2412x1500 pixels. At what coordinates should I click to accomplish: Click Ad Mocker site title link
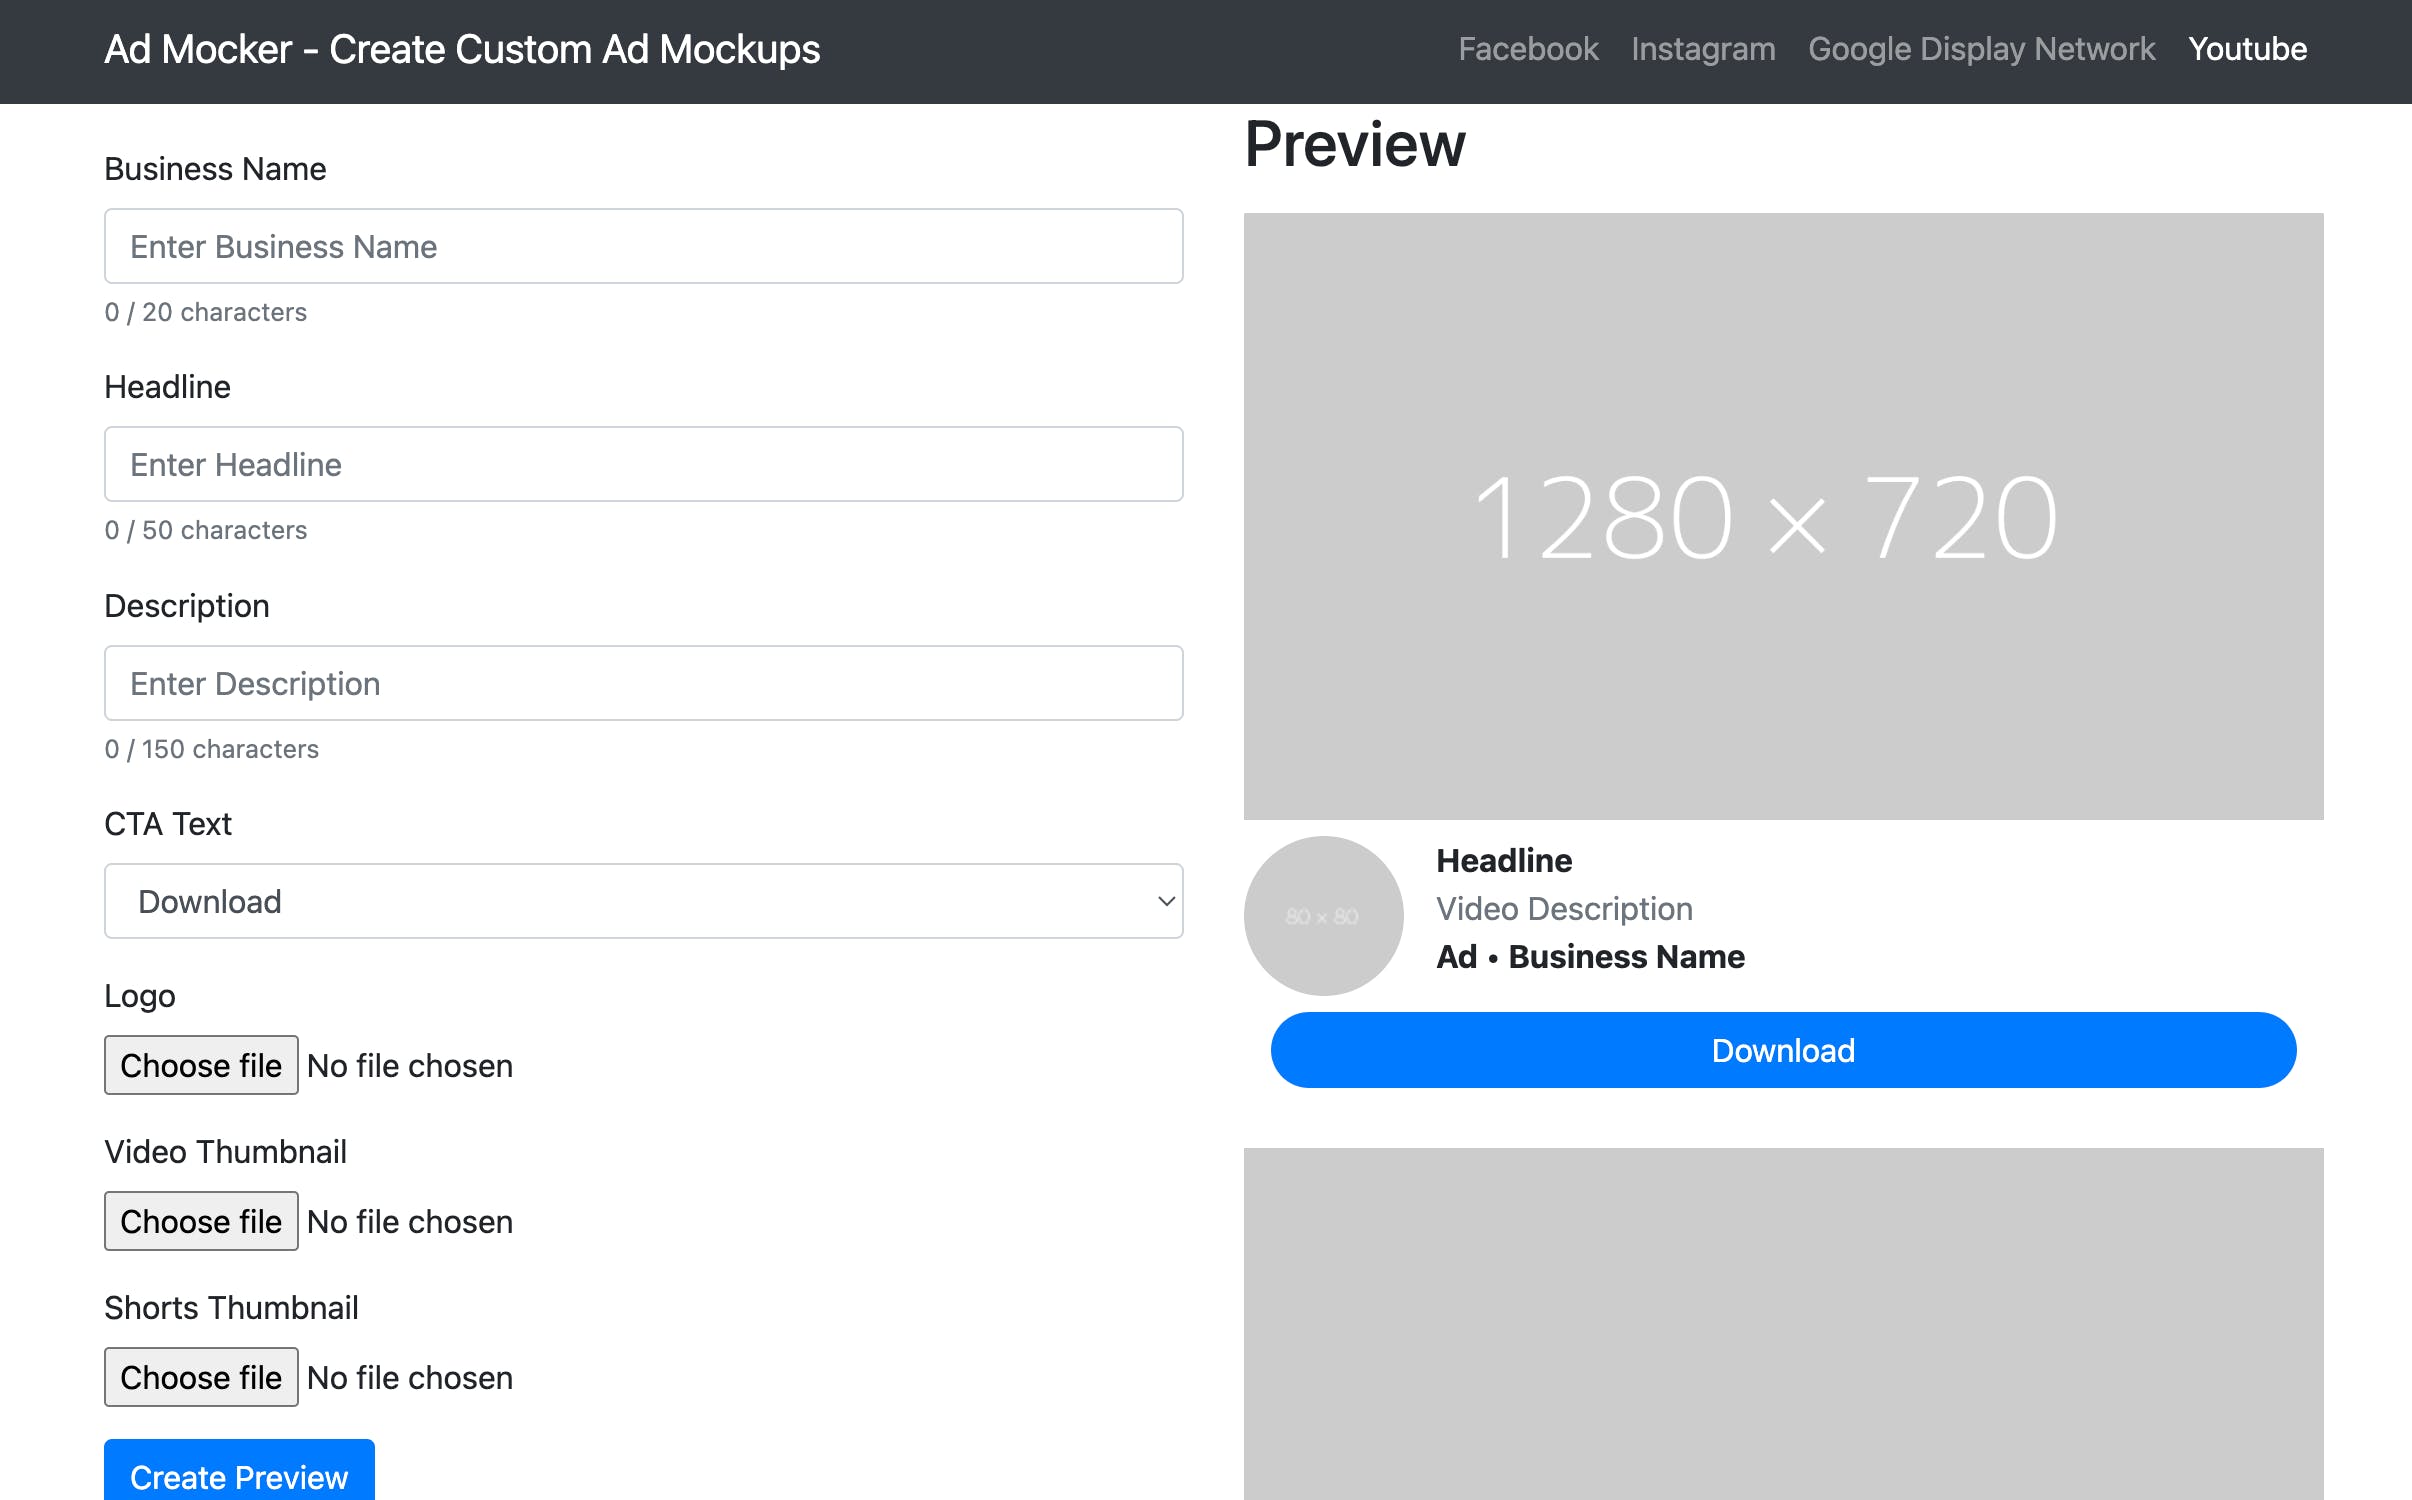[x=462, y=49]
